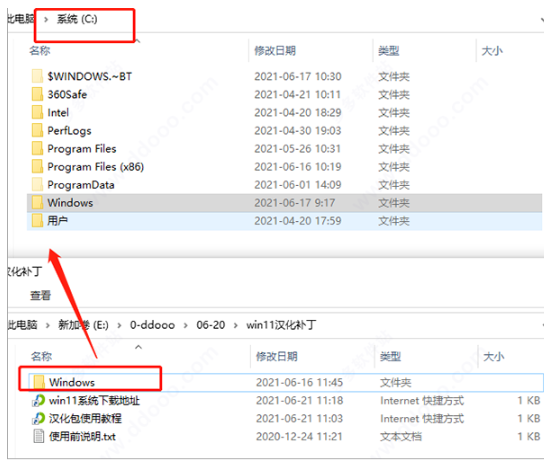
Task: Click 文本文档 type of 使用前说明.txt
Action: [401, 437]
